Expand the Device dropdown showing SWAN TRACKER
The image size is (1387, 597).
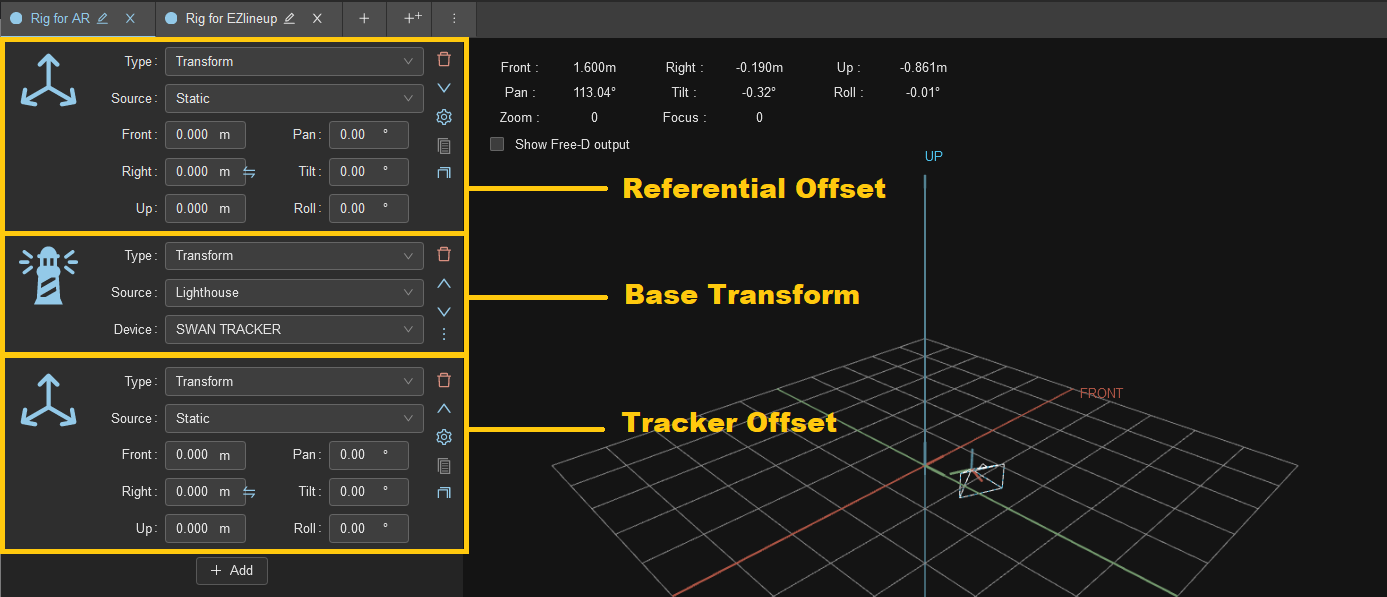tap(294, 330)
